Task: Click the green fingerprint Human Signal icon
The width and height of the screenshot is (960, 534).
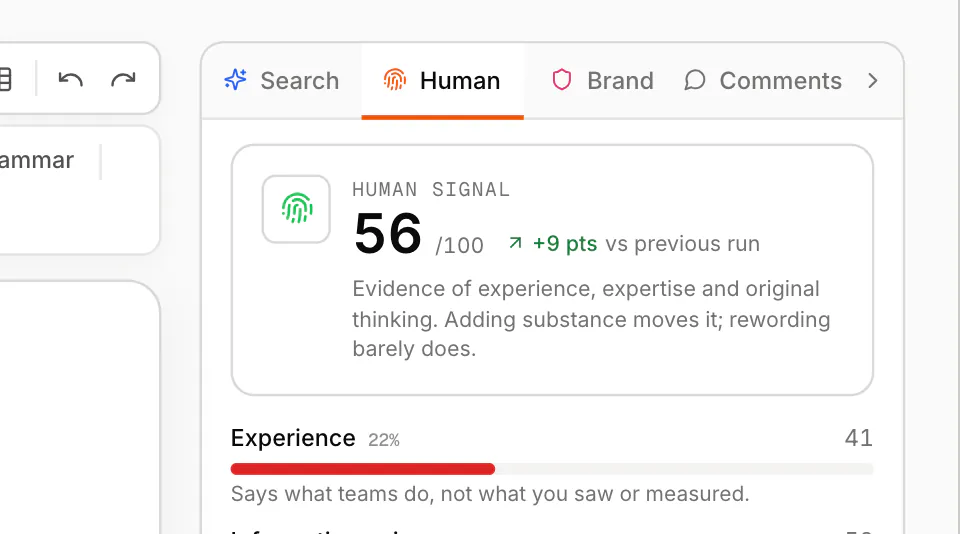Action: (x=296, y=209)
